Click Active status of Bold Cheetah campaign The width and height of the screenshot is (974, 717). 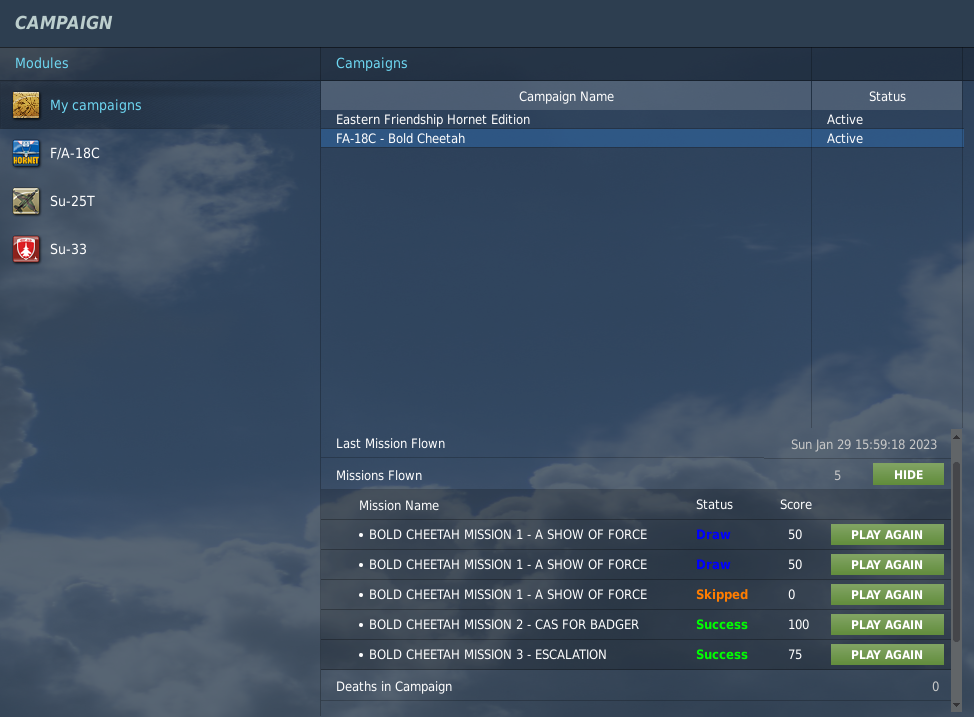pos(844,139)
